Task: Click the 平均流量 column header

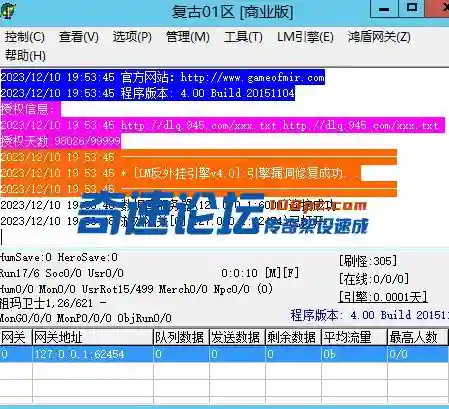Action: click(354, 337)
